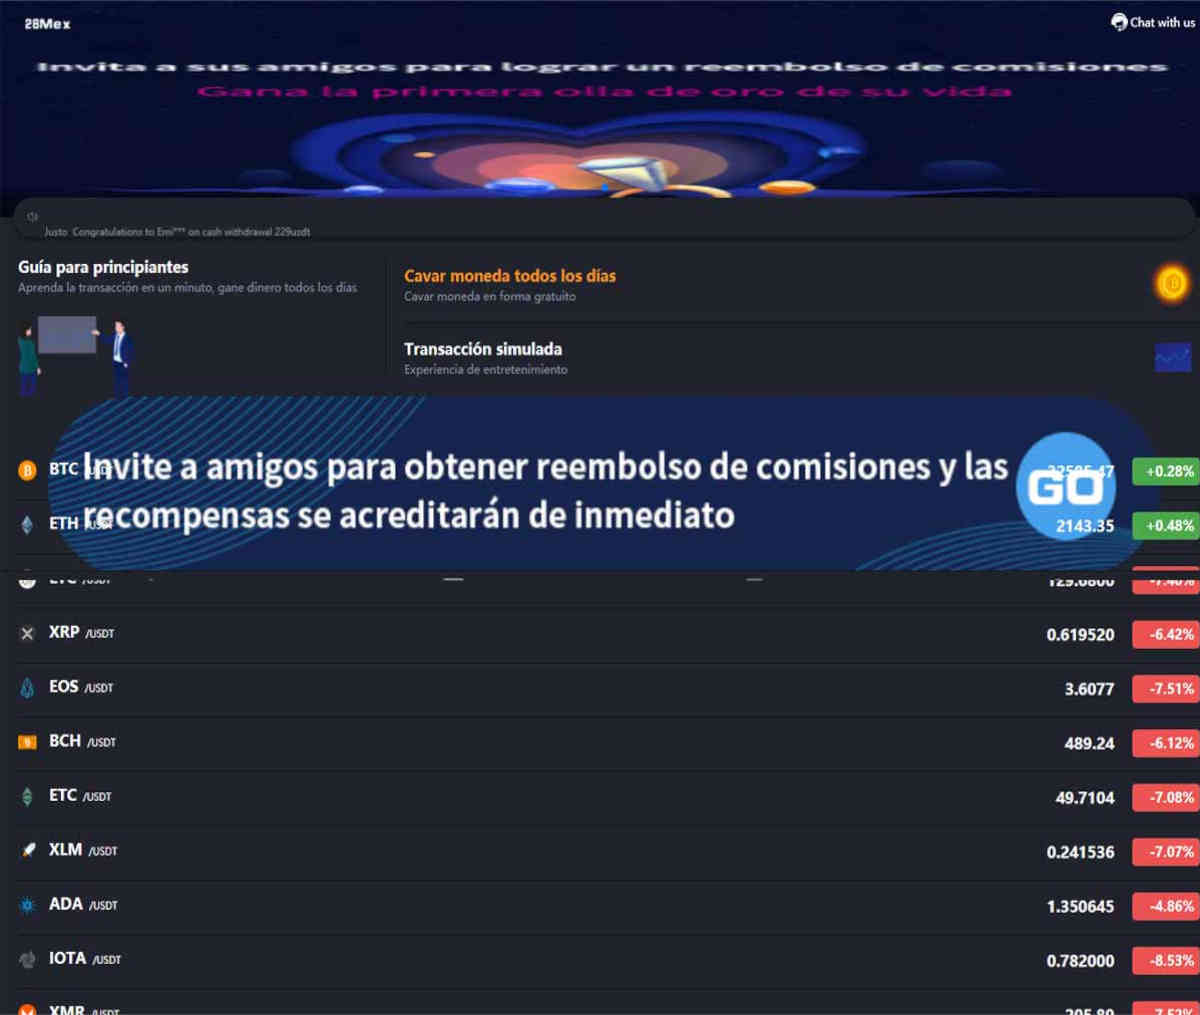The width and height of the screenshot is (1200, 1015).
Task: Click the Bitcoin BTC coin icon
Action: (x=28, y=470)
